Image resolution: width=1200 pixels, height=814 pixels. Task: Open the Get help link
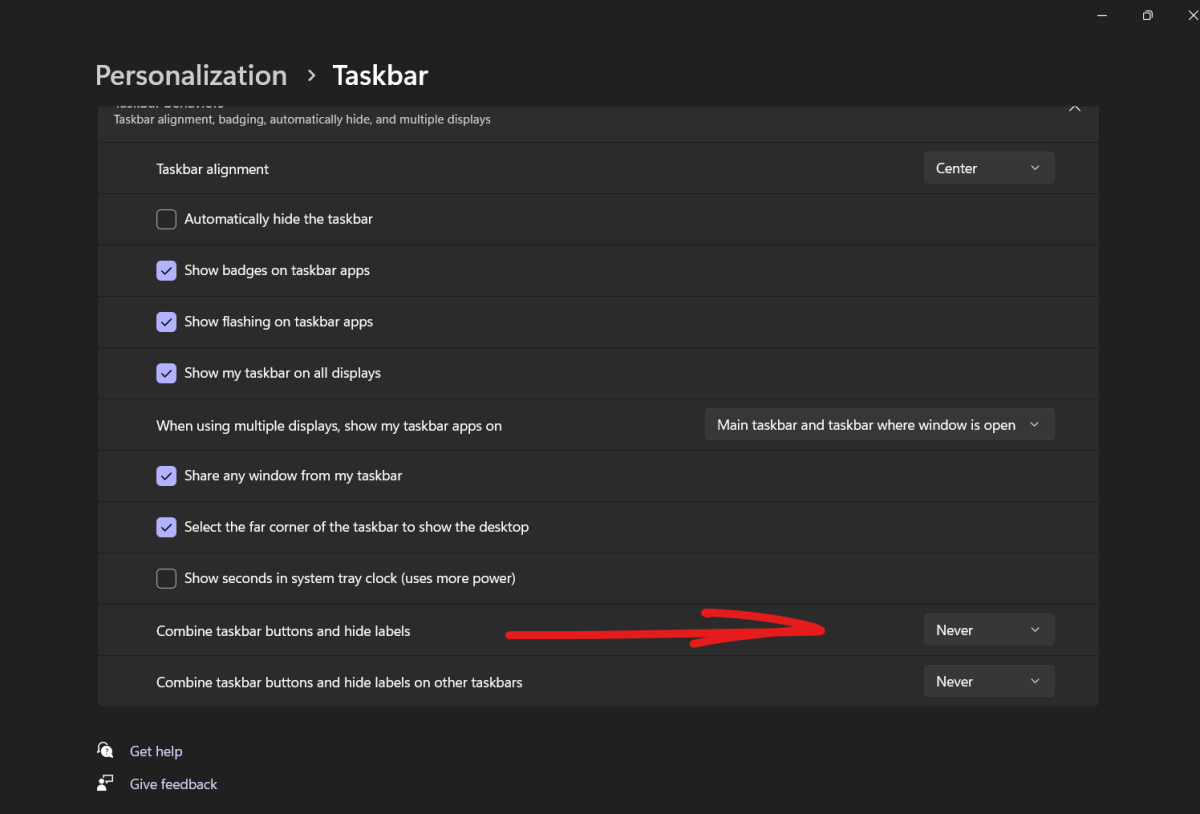pos(156,751)
